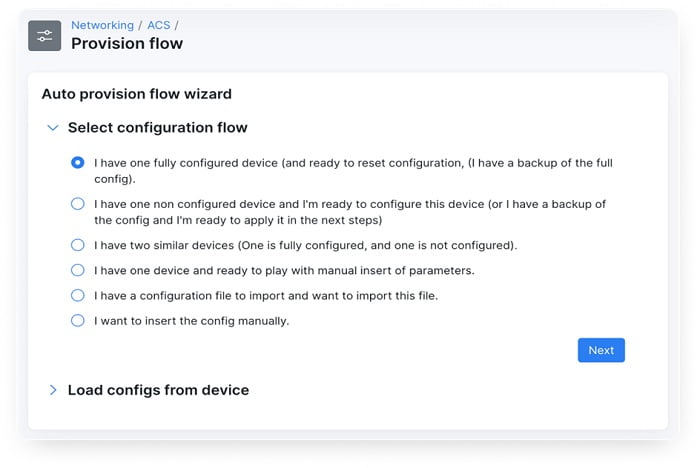Screen dimensions: 700x468
Task: Select the one fully configured device option
Action: (x=77, y=162)
